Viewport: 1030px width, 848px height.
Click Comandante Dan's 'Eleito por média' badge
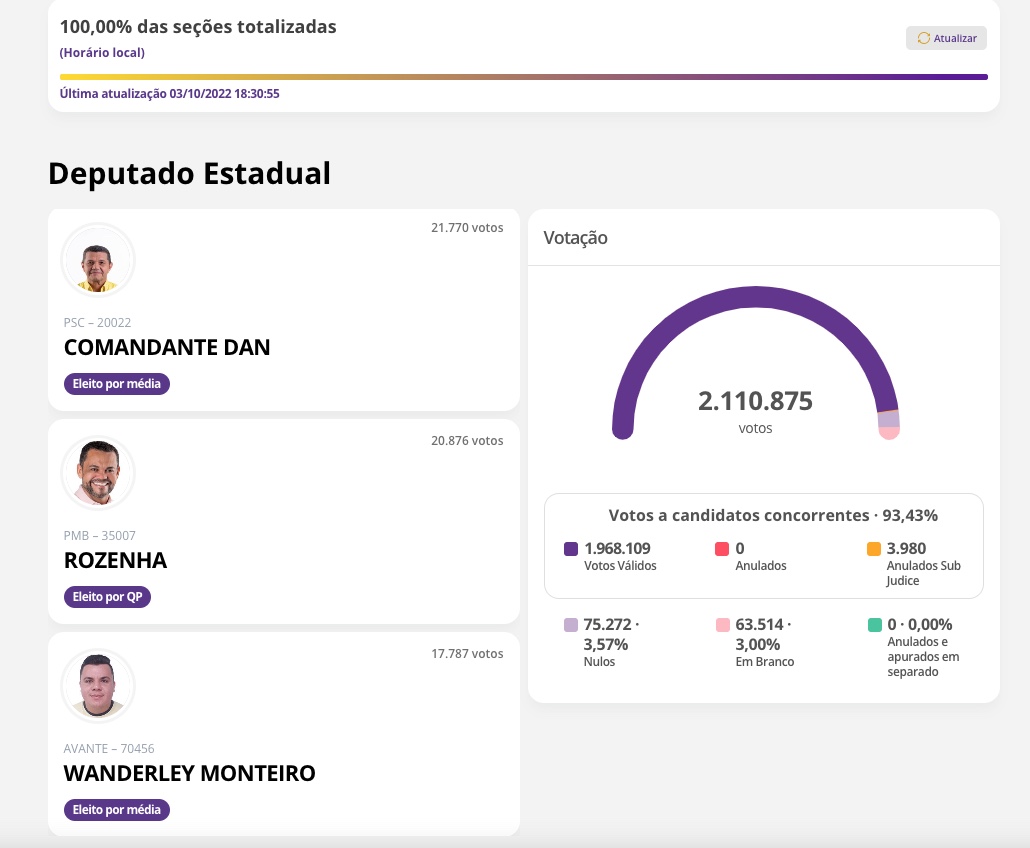coord(117,384)
